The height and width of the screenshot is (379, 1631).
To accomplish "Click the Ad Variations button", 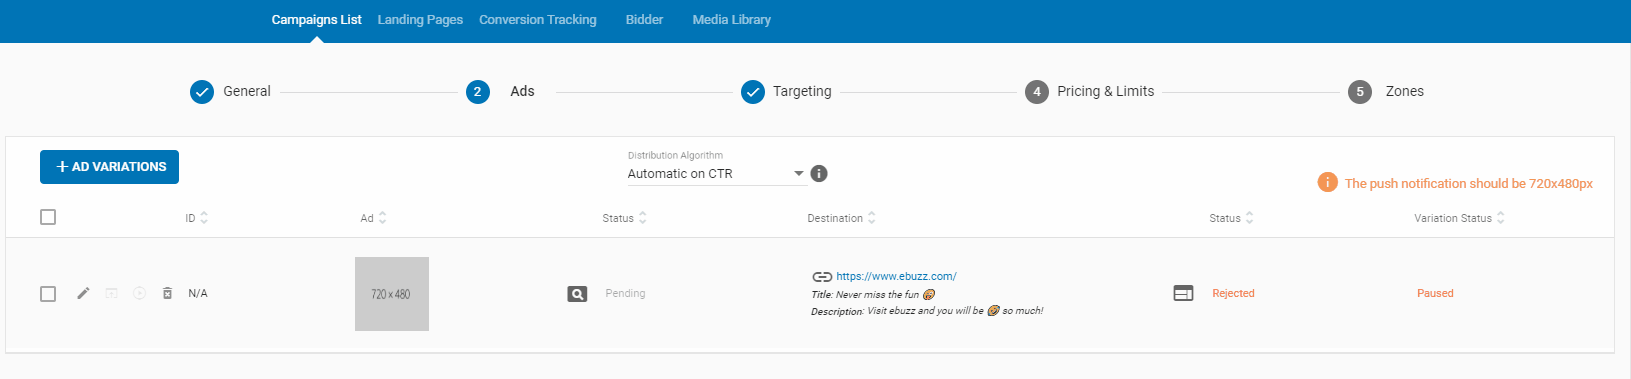I will coord(109,167).
